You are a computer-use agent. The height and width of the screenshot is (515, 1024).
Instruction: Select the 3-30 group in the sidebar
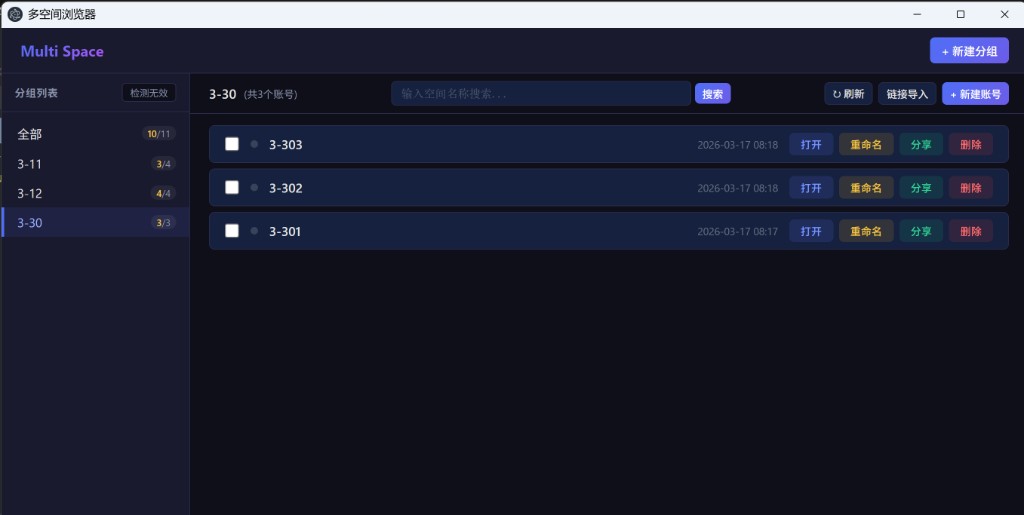click(95, 223)
